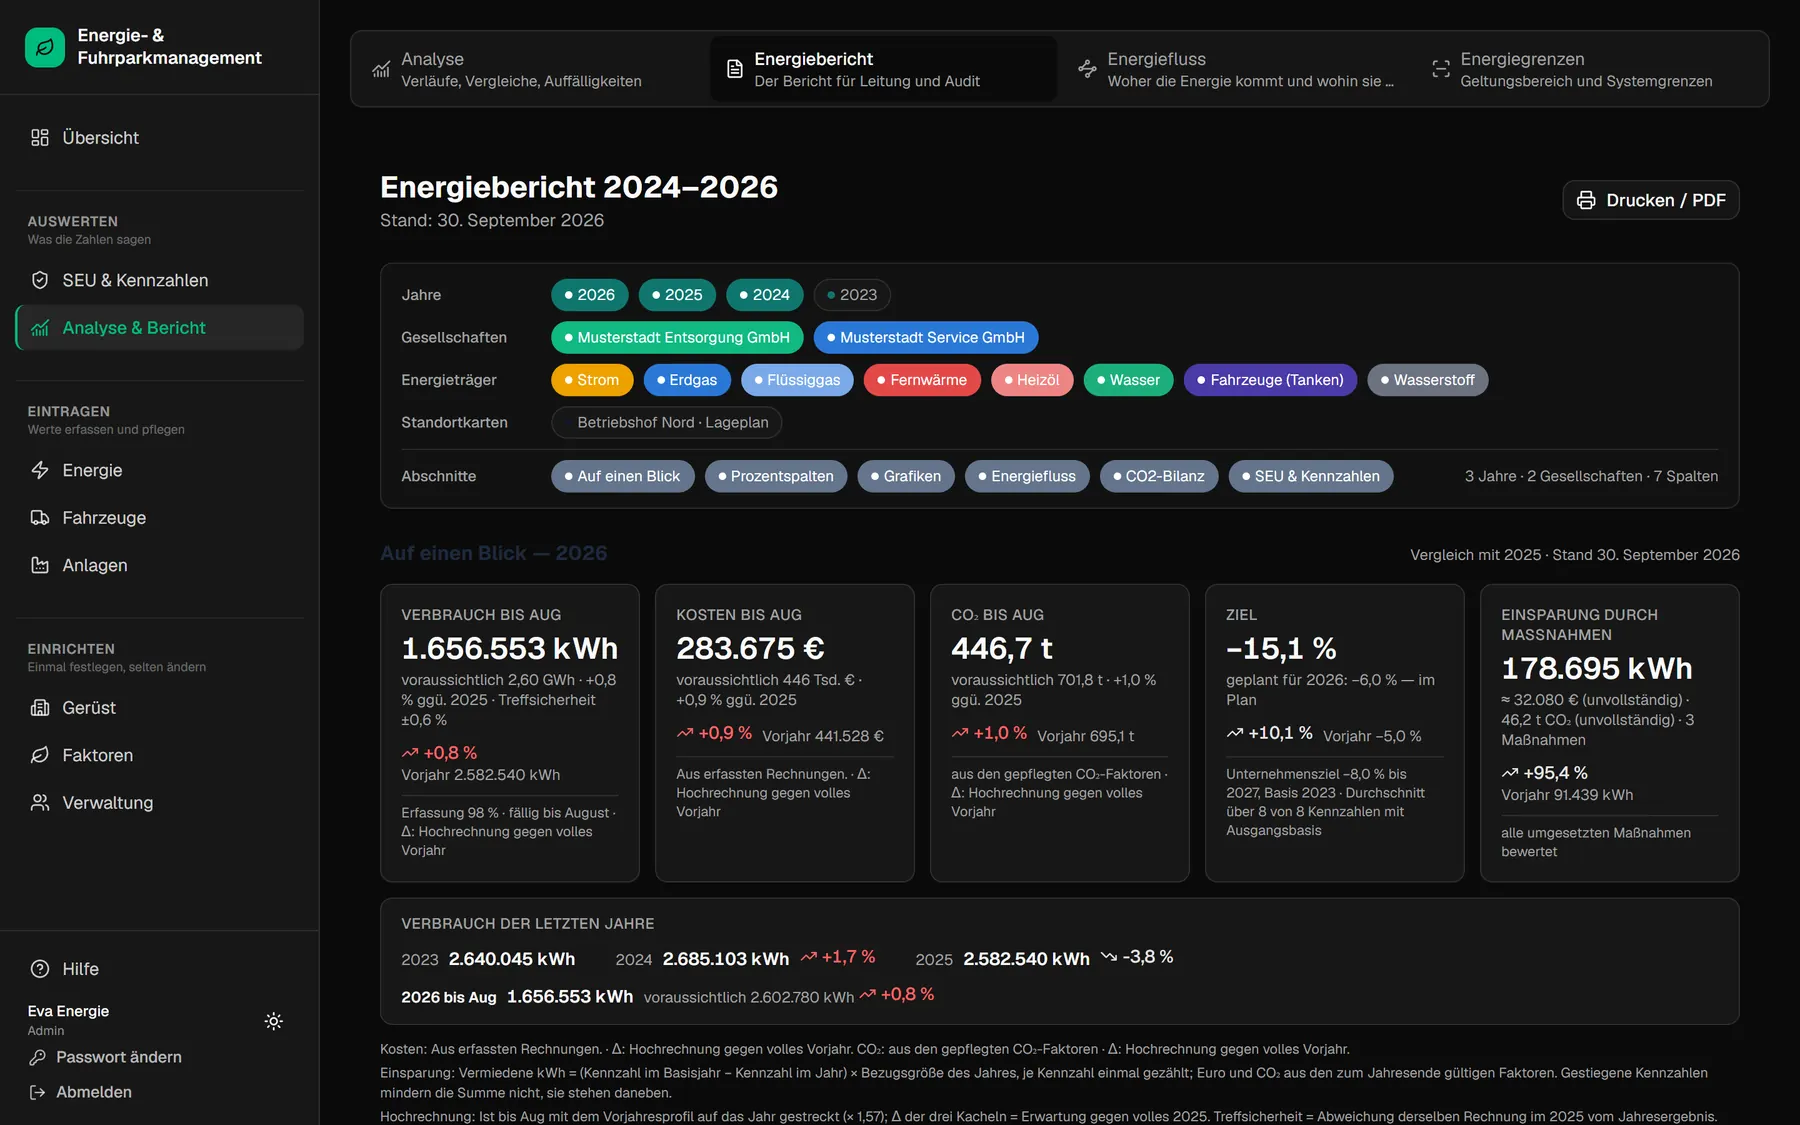The width and height of the screenshot is (1800, 1125).
Task: Open Übersicht dashboard icon
Action: point(40,138)
